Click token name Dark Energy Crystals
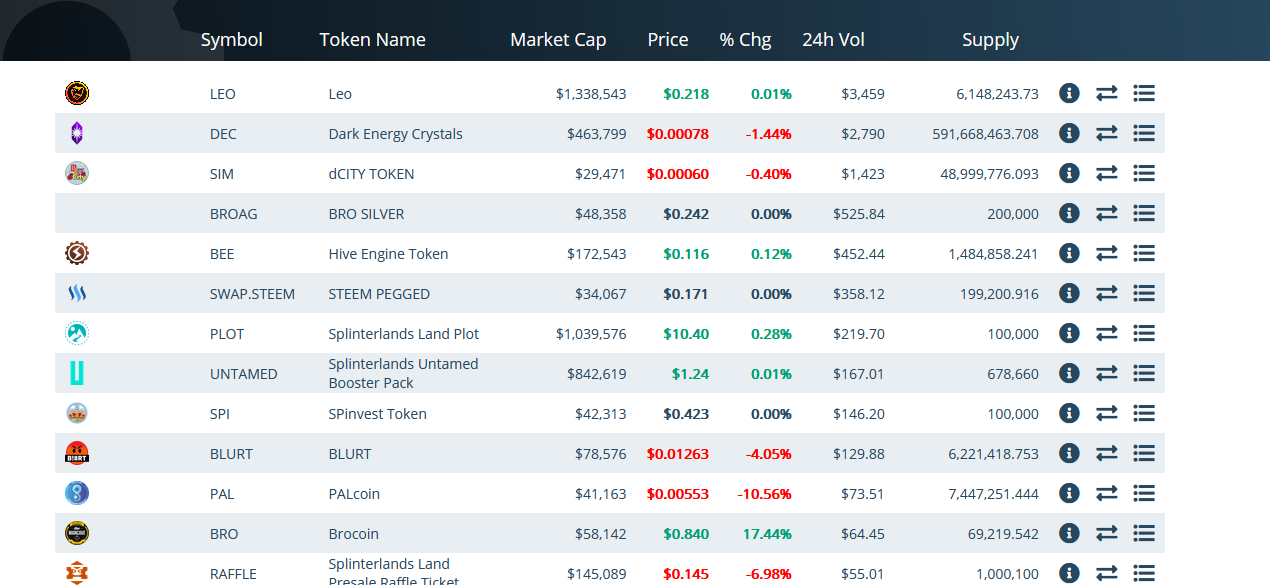1270x585 pixels. (395, 134)
